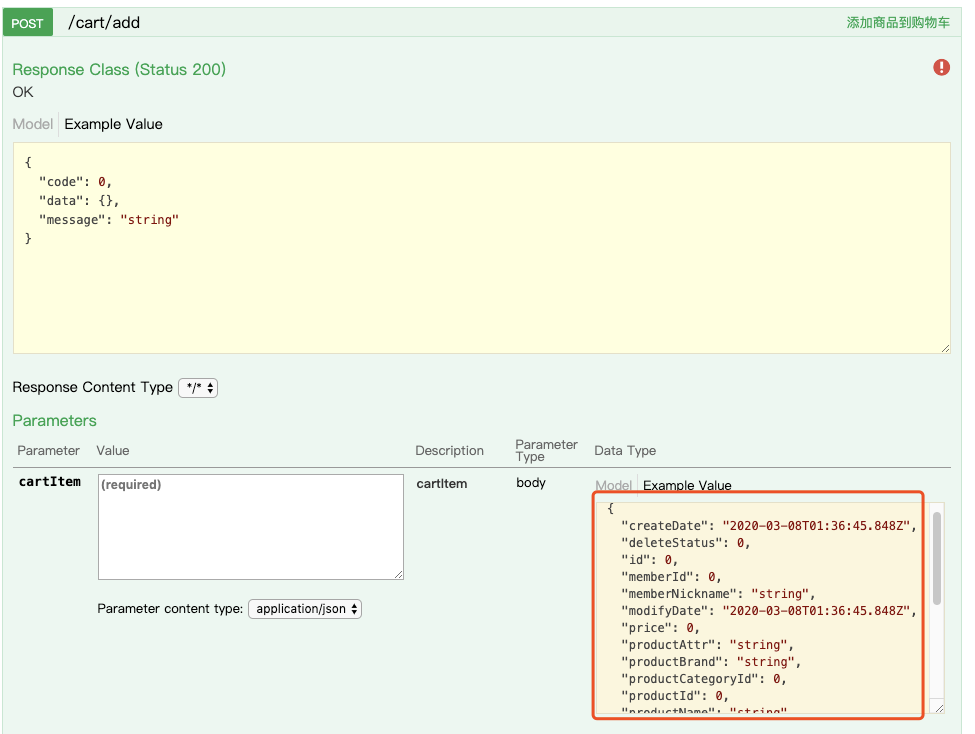This screenshot has height=734, width=975.
Task: Click the "productAttr" line in example
Action: tap(707, 644)
